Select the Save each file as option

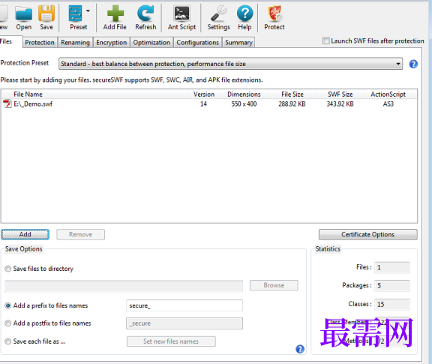point(8,341)
